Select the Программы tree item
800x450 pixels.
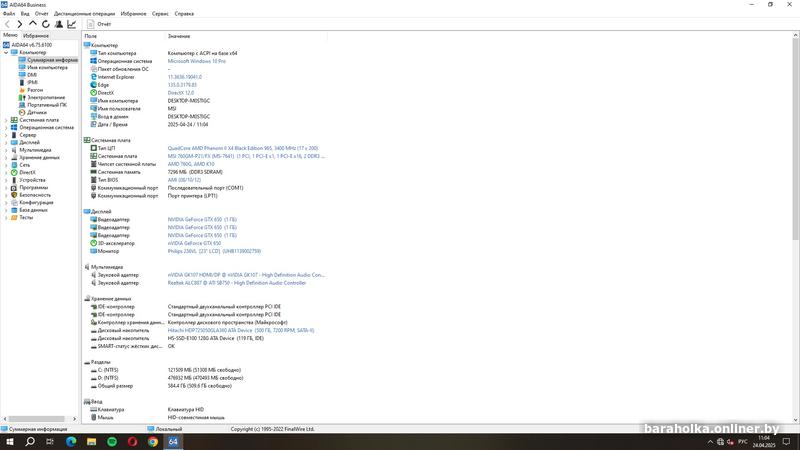click(x=29, y=187)
